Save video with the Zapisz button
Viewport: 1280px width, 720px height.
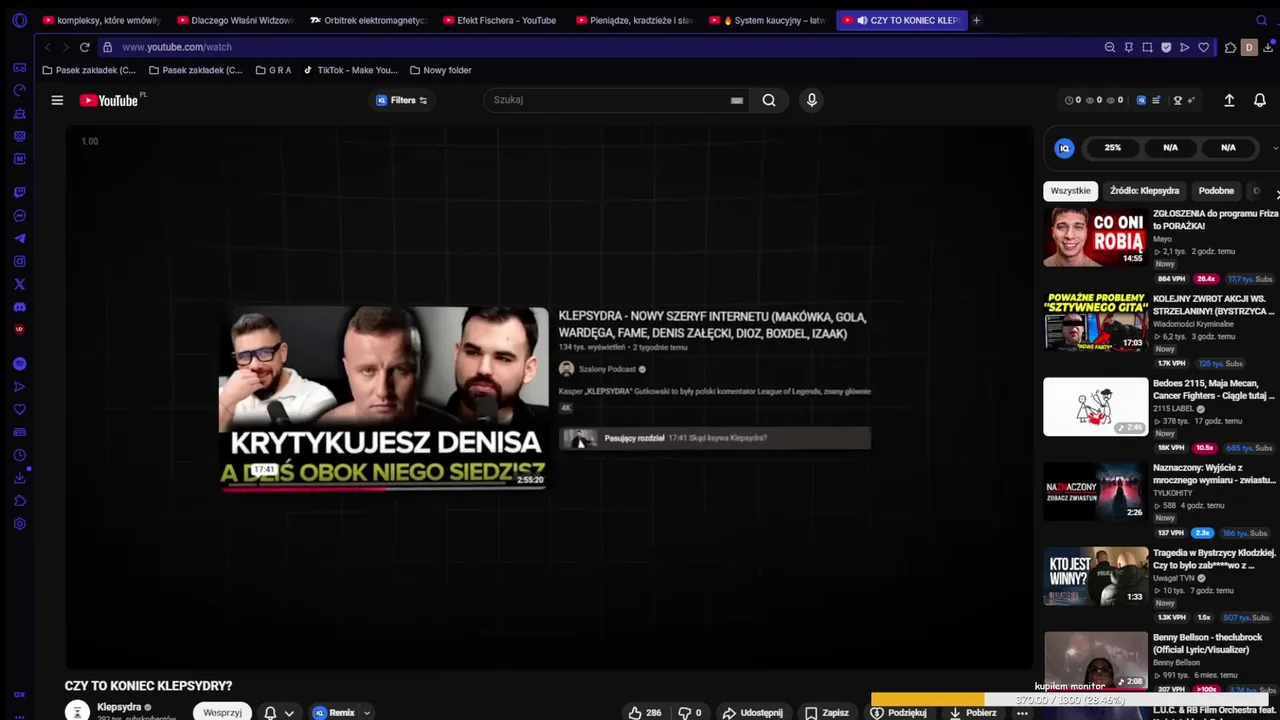point(827,713)
